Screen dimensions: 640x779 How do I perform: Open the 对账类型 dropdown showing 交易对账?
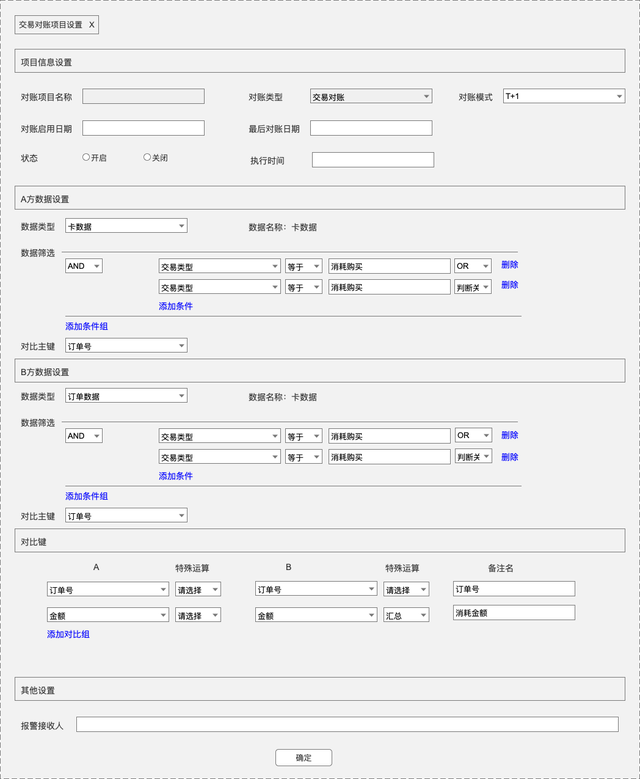(x=371, y=96)
